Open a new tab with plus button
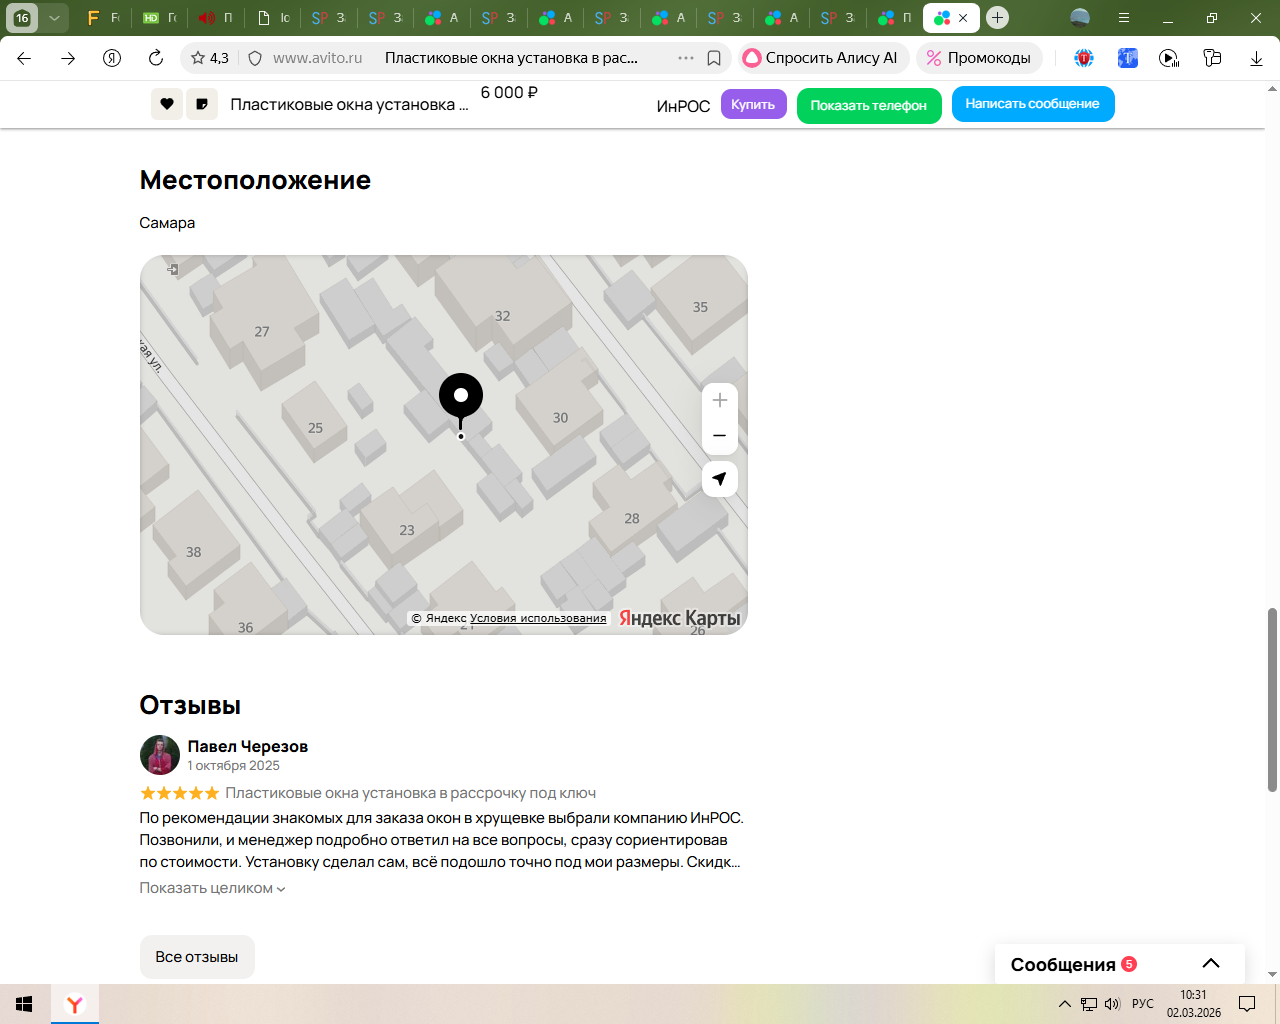 pyautogui.click(x=997, y=18)
